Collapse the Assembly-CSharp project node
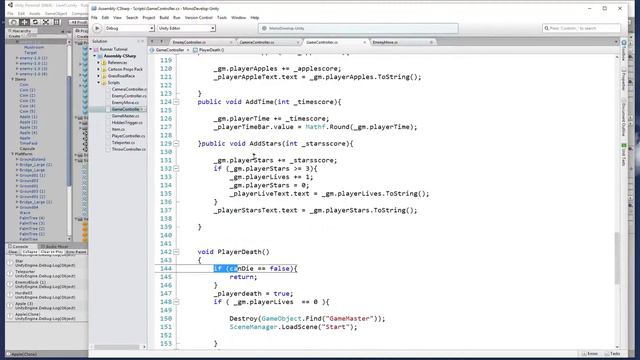The image size is (640, 360). pos(95,56)
